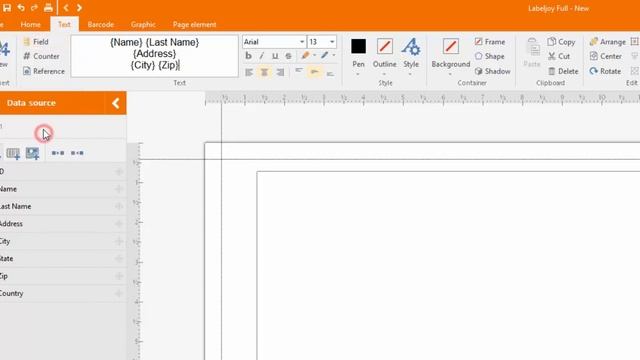Align text vertically to the middle
640x360 pixels.
click(314, 72)
